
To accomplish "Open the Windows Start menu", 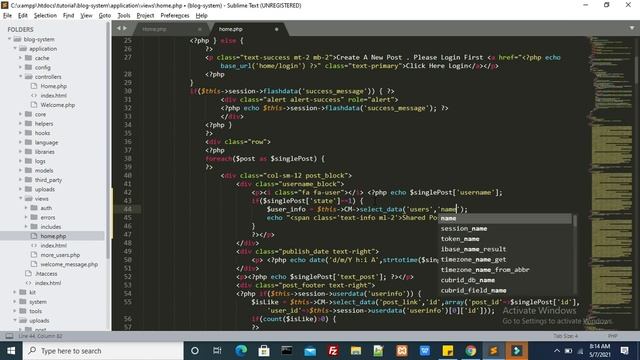I will [x=11, y=351].
